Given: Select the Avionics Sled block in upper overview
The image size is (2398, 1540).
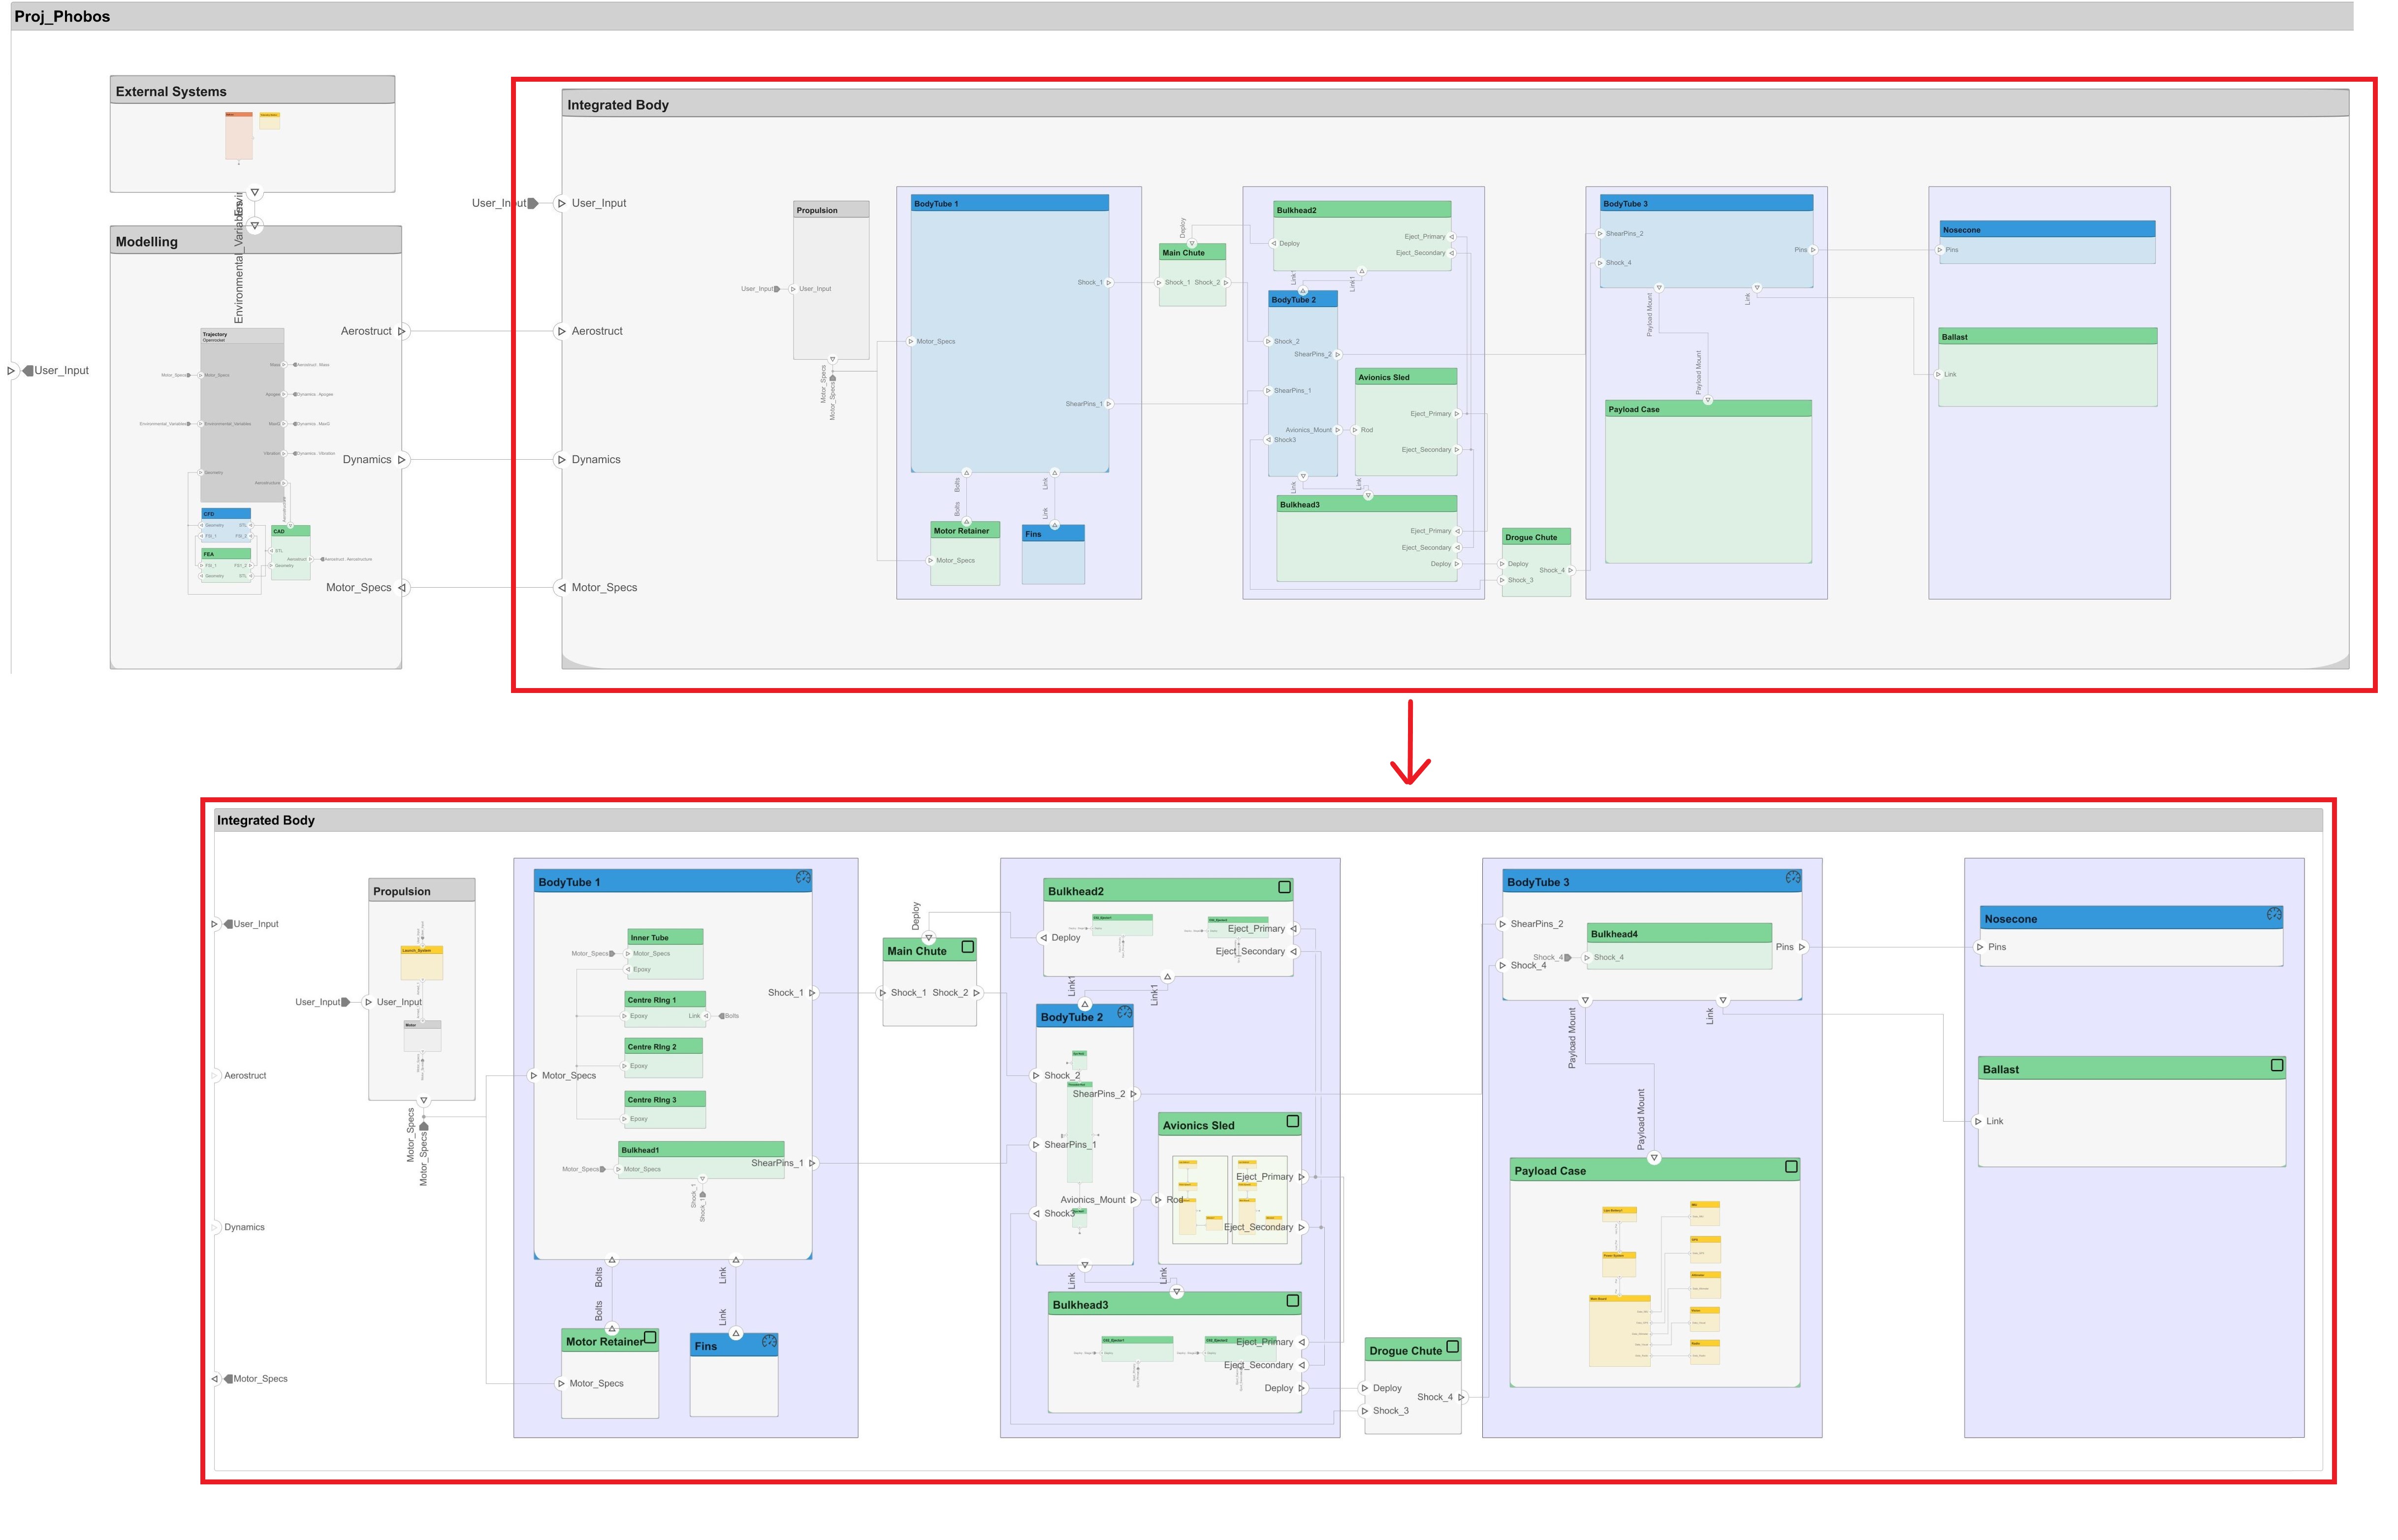Looking at the screenshot, I should coord(1405,422).
